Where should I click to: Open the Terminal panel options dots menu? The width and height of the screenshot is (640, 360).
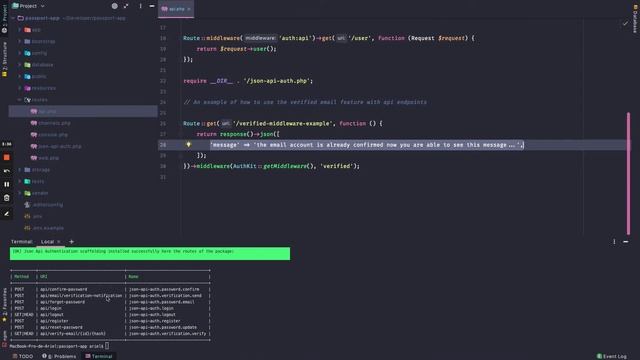tap(614, 242)
